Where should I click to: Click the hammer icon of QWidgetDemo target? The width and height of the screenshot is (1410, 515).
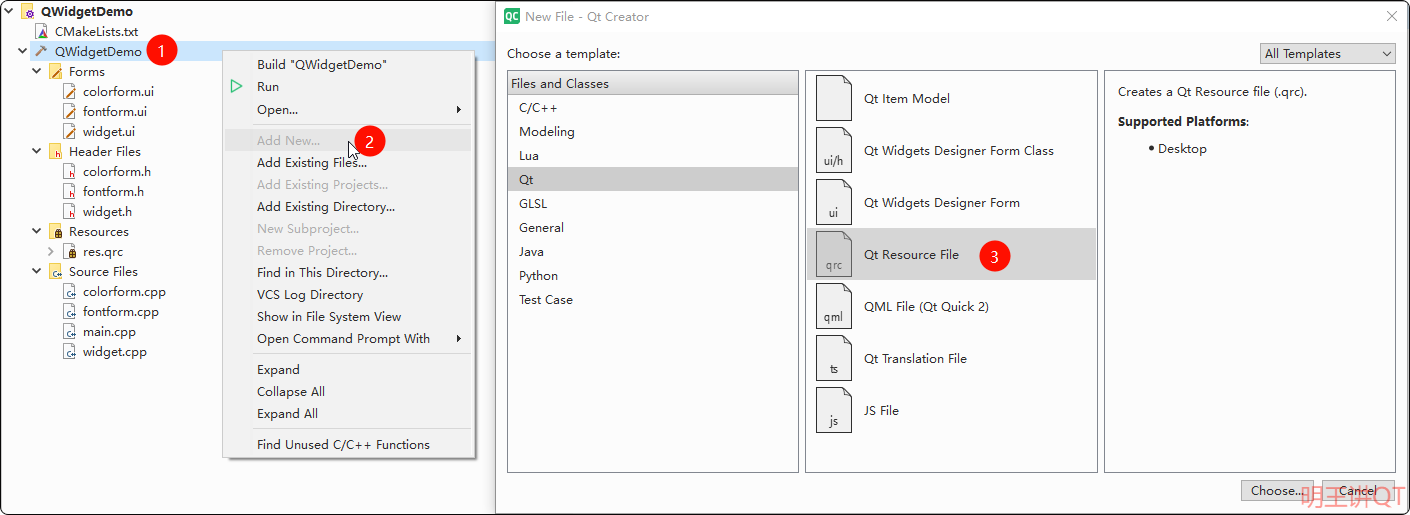pos(42,52)
